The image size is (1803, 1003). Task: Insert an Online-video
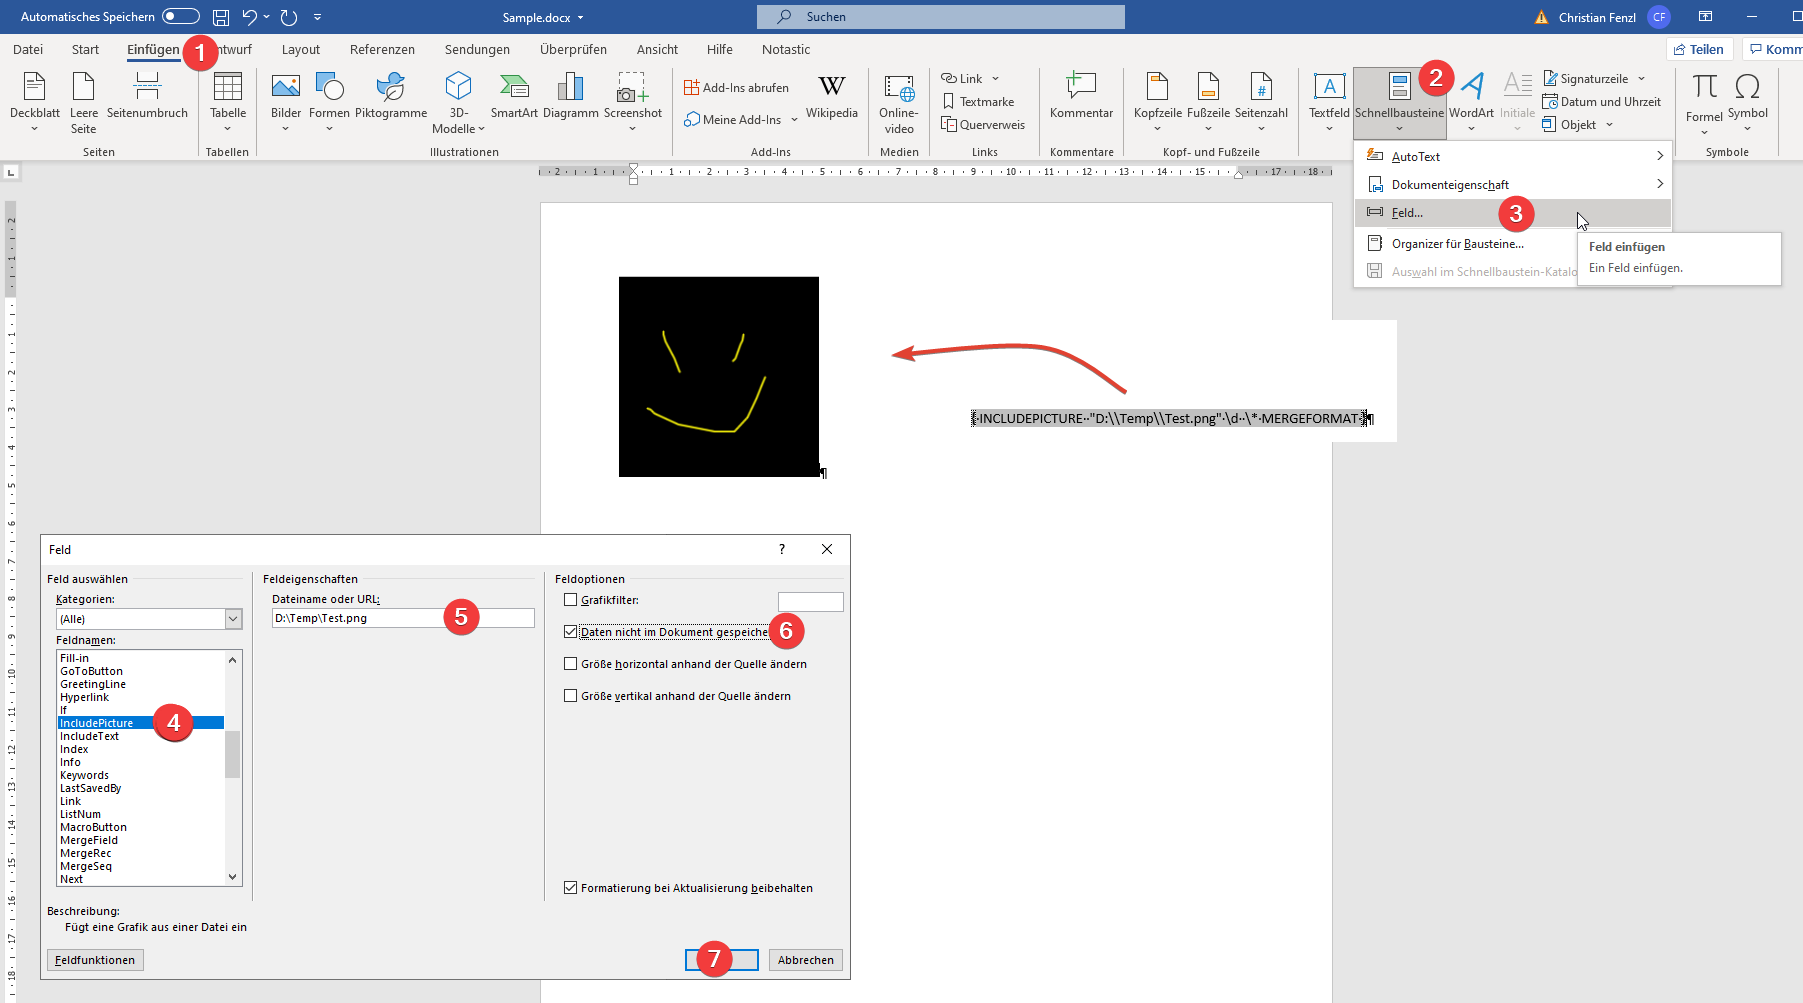[x=899, y=102]
